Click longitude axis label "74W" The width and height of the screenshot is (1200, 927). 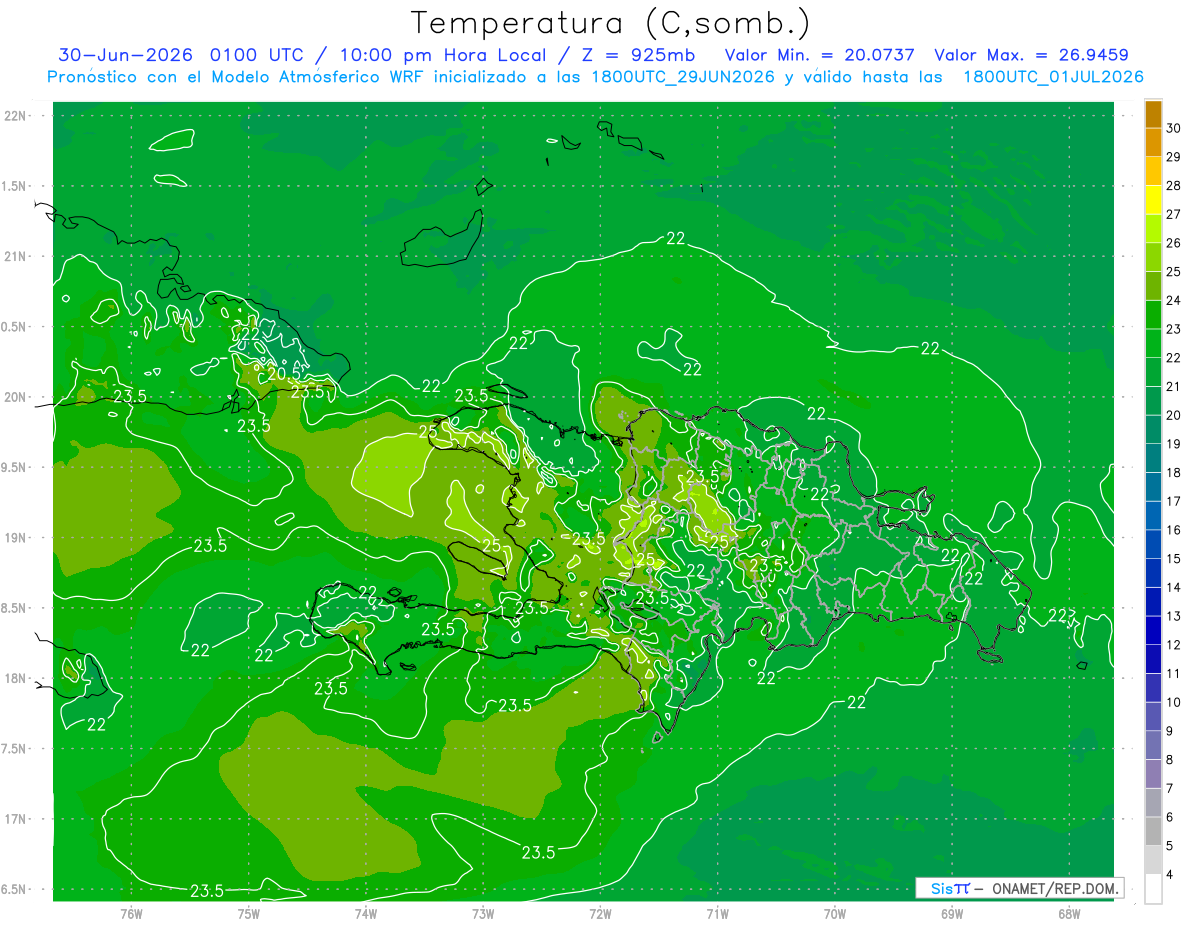coord(365,914)
